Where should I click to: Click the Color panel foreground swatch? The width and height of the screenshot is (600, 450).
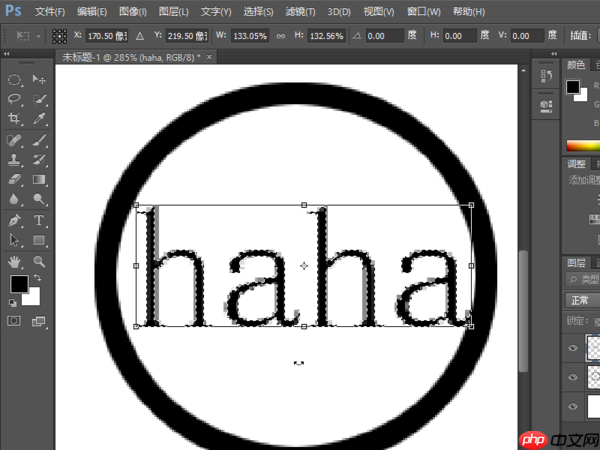(573, 87)
